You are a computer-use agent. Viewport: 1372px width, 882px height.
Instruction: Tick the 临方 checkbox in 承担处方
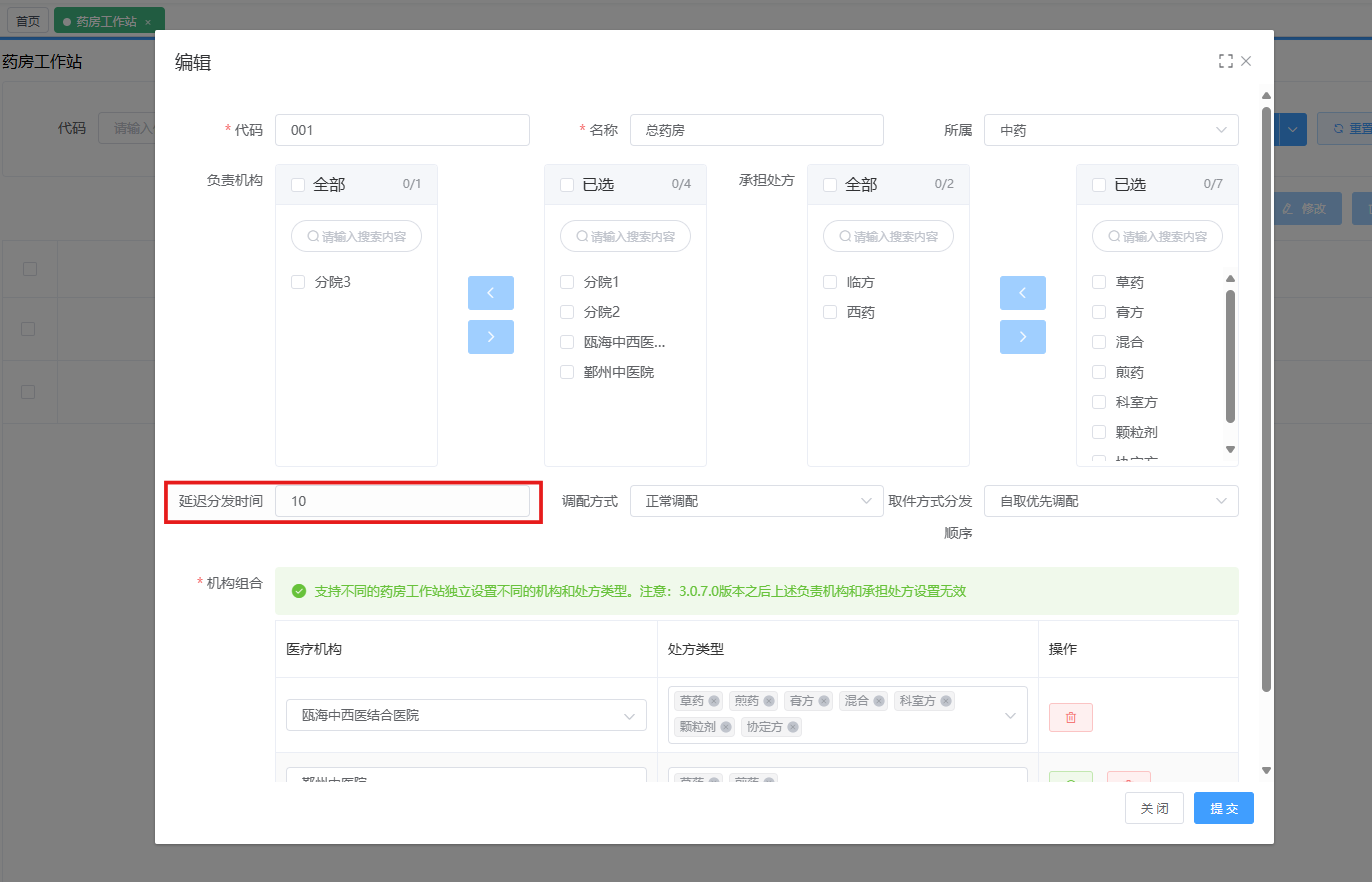coord(830,282)
